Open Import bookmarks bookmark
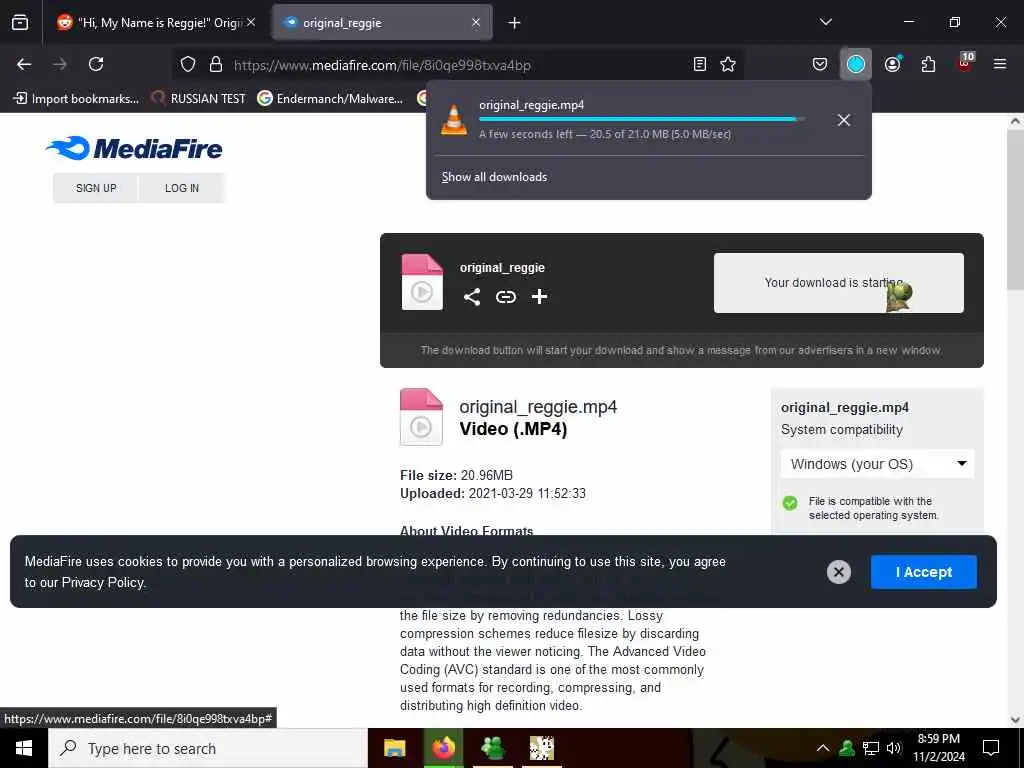Image resolution: width=1024 pixels, height=768 pixels. pos(76,99)
